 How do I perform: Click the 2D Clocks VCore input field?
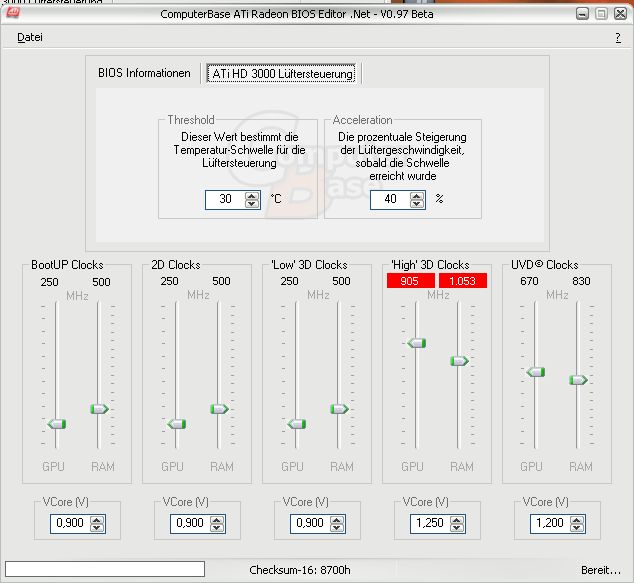190,523
